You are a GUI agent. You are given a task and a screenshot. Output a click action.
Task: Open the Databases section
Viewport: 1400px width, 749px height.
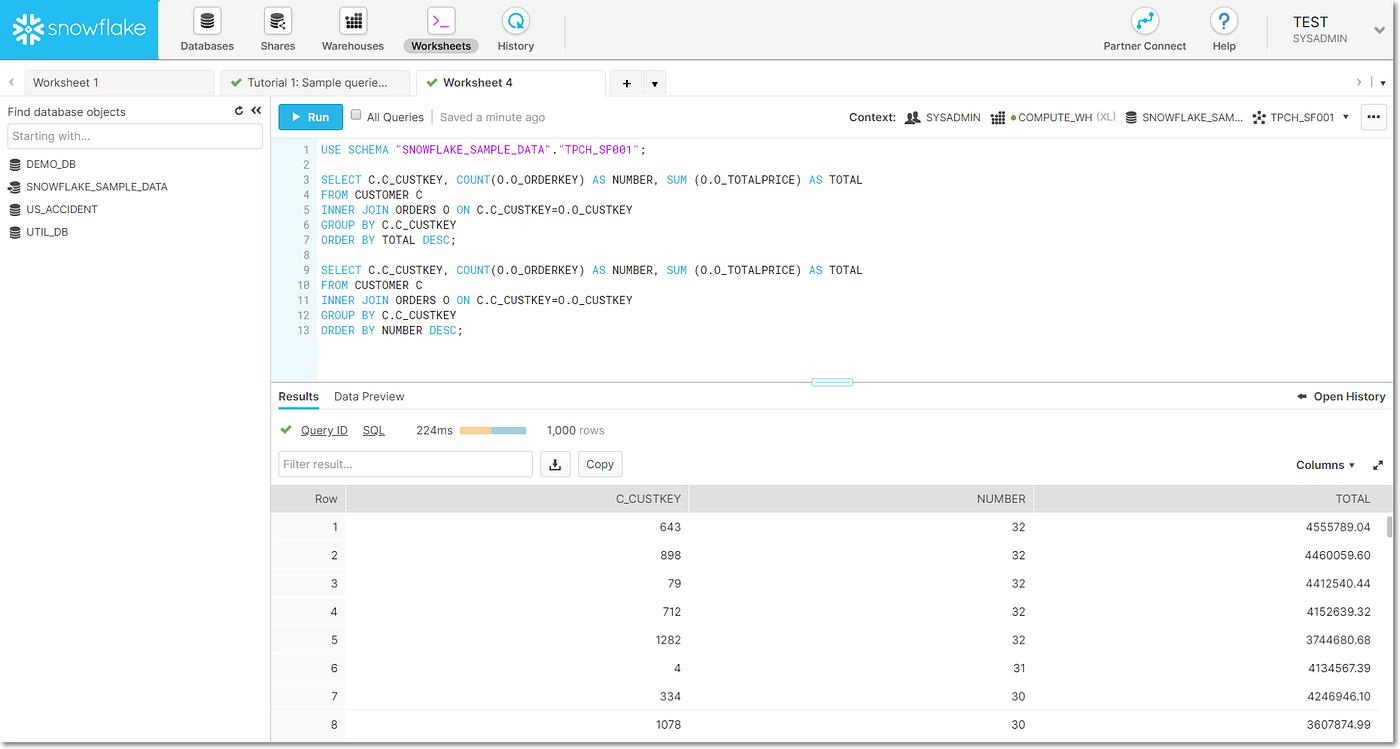[x=206, y=29]
